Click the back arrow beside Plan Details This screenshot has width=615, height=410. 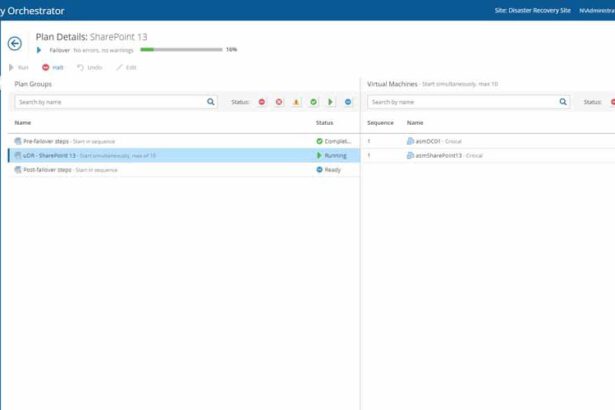click(x=15, y=43)
